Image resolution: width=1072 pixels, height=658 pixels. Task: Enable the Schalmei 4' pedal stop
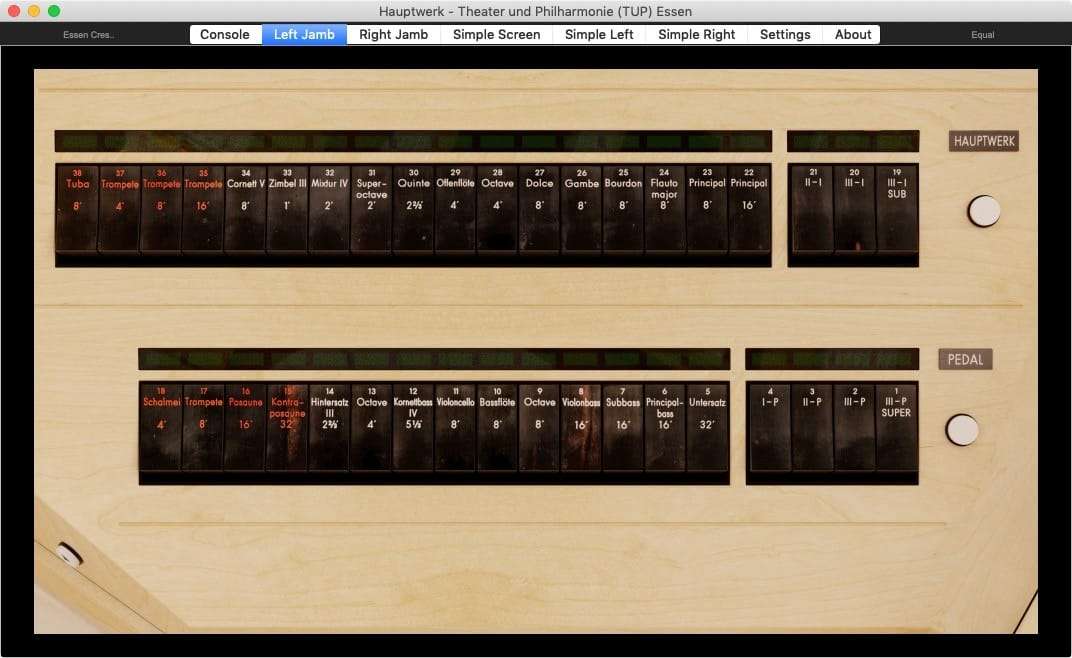[x=161, y=427]
